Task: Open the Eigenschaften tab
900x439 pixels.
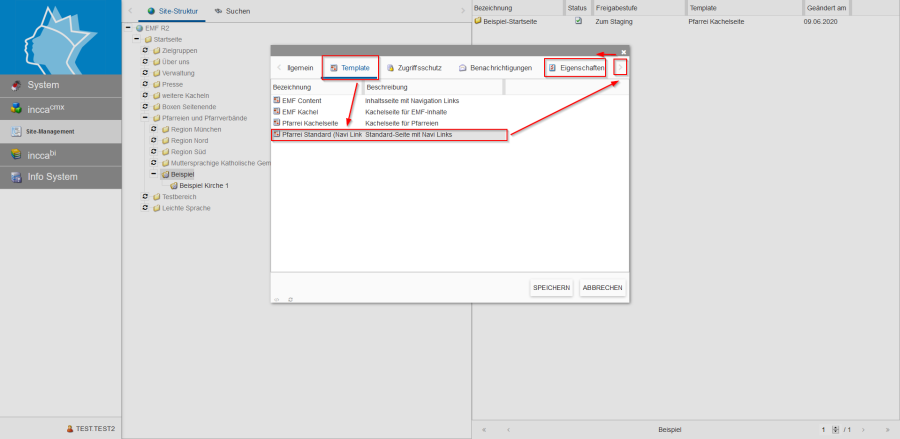Action: 576,68
